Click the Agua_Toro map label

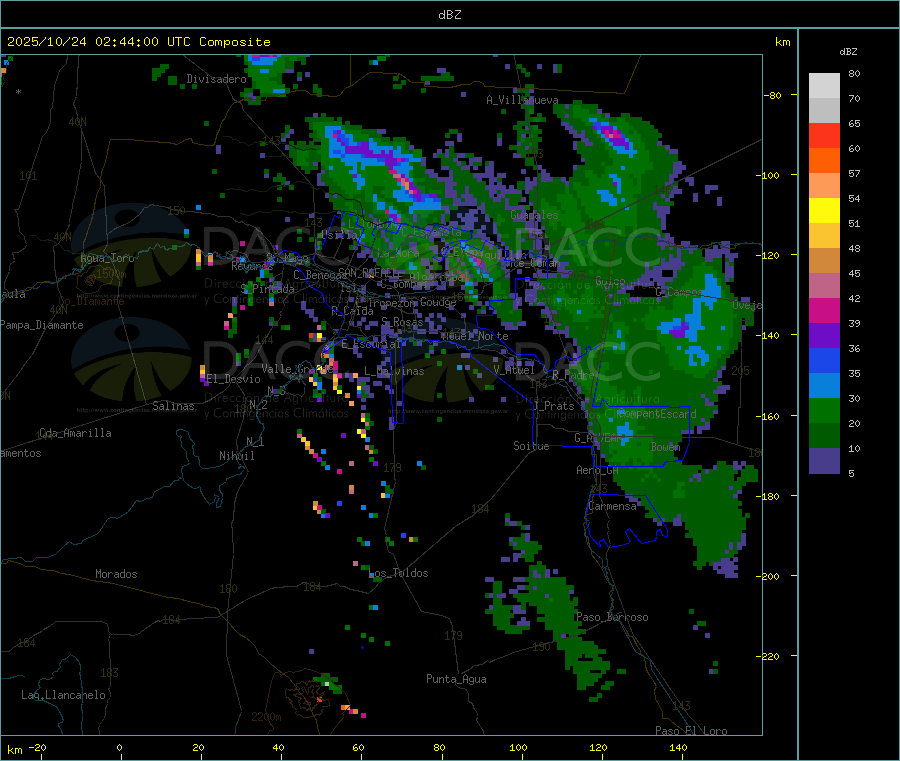tap(107, 258)
